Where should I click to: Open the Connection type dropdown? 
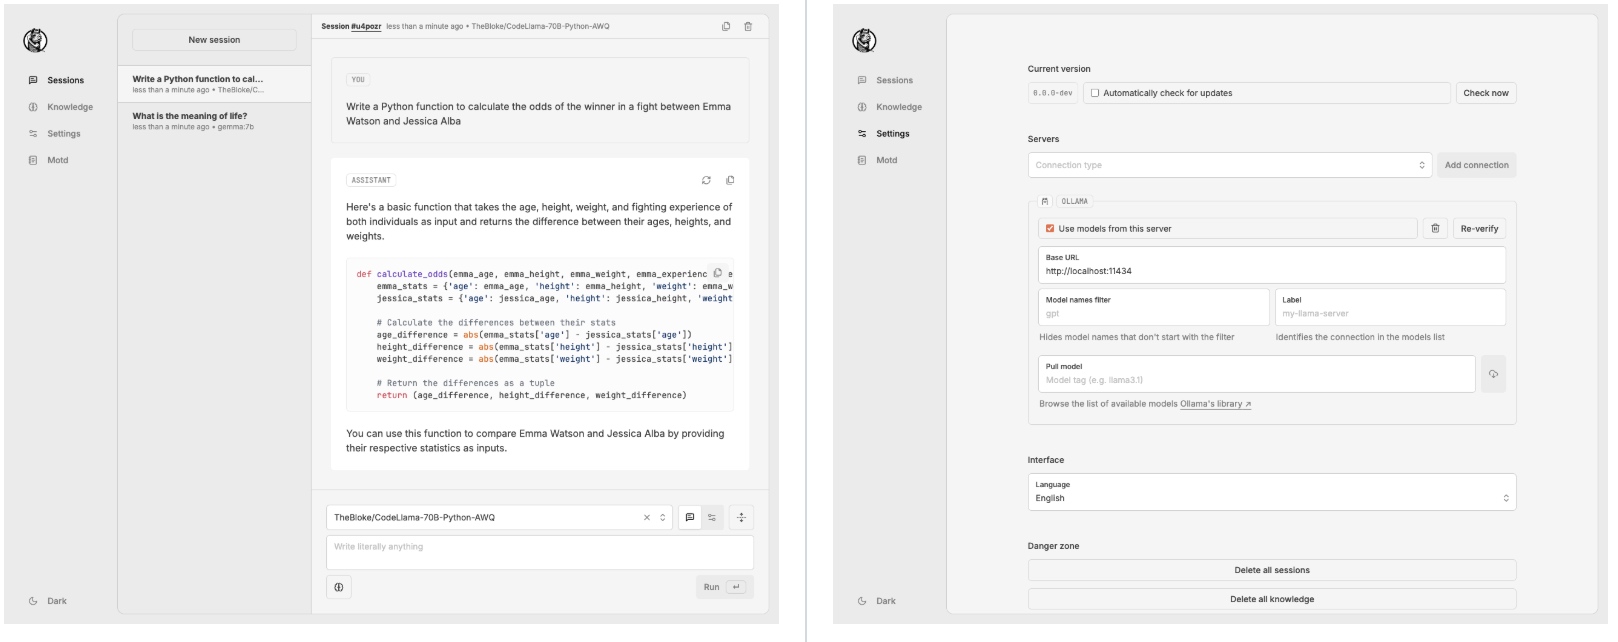pyautogui.click(x=1230, y=165)
